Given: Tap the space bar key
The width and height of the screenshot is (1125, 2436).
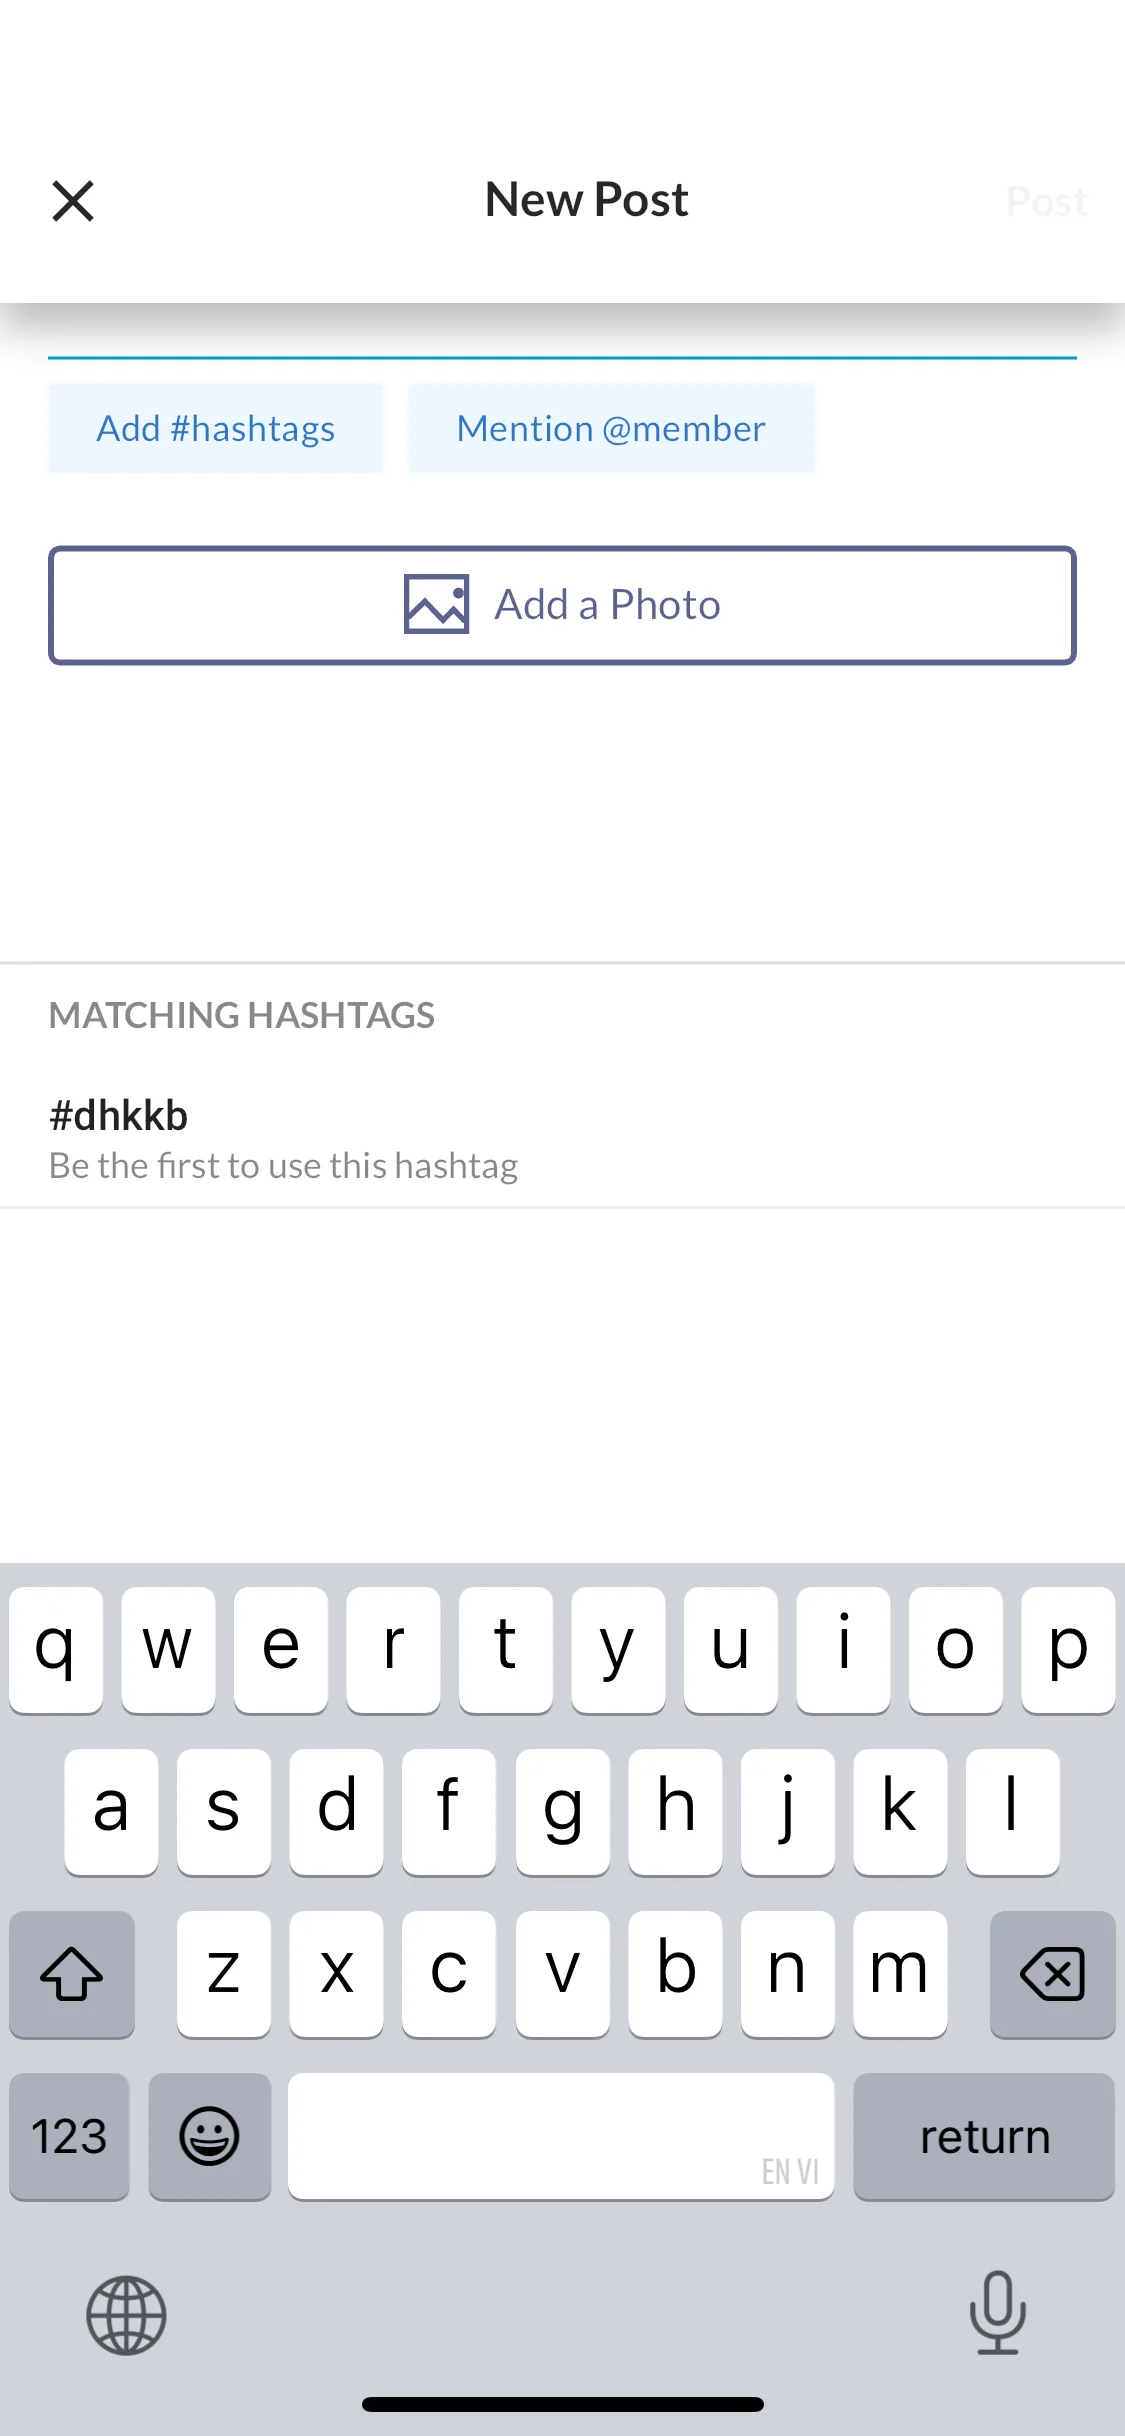Looking at the screenshot, I should [561, 2137].
